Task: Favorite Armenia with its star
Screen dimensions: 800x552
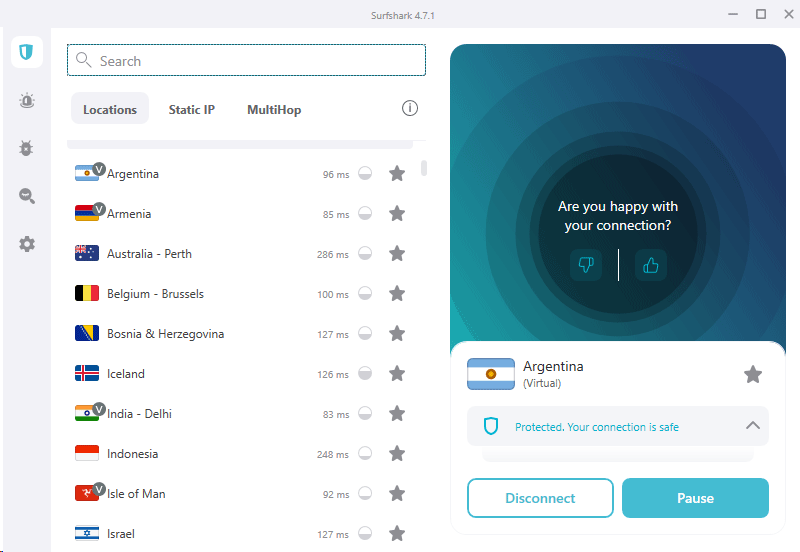Action: pyautogui.click(x=397, y=213)
